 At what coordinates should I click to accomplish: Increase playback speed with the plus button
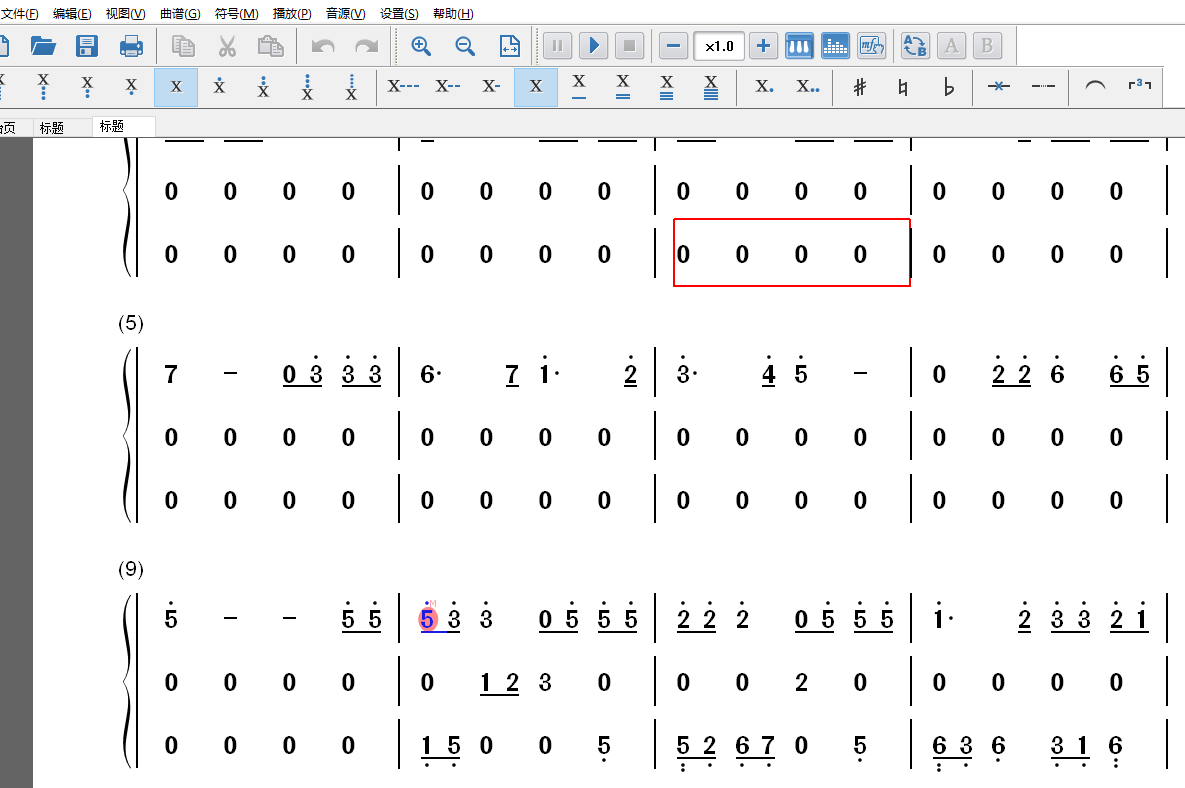click(x=763, y=46)
